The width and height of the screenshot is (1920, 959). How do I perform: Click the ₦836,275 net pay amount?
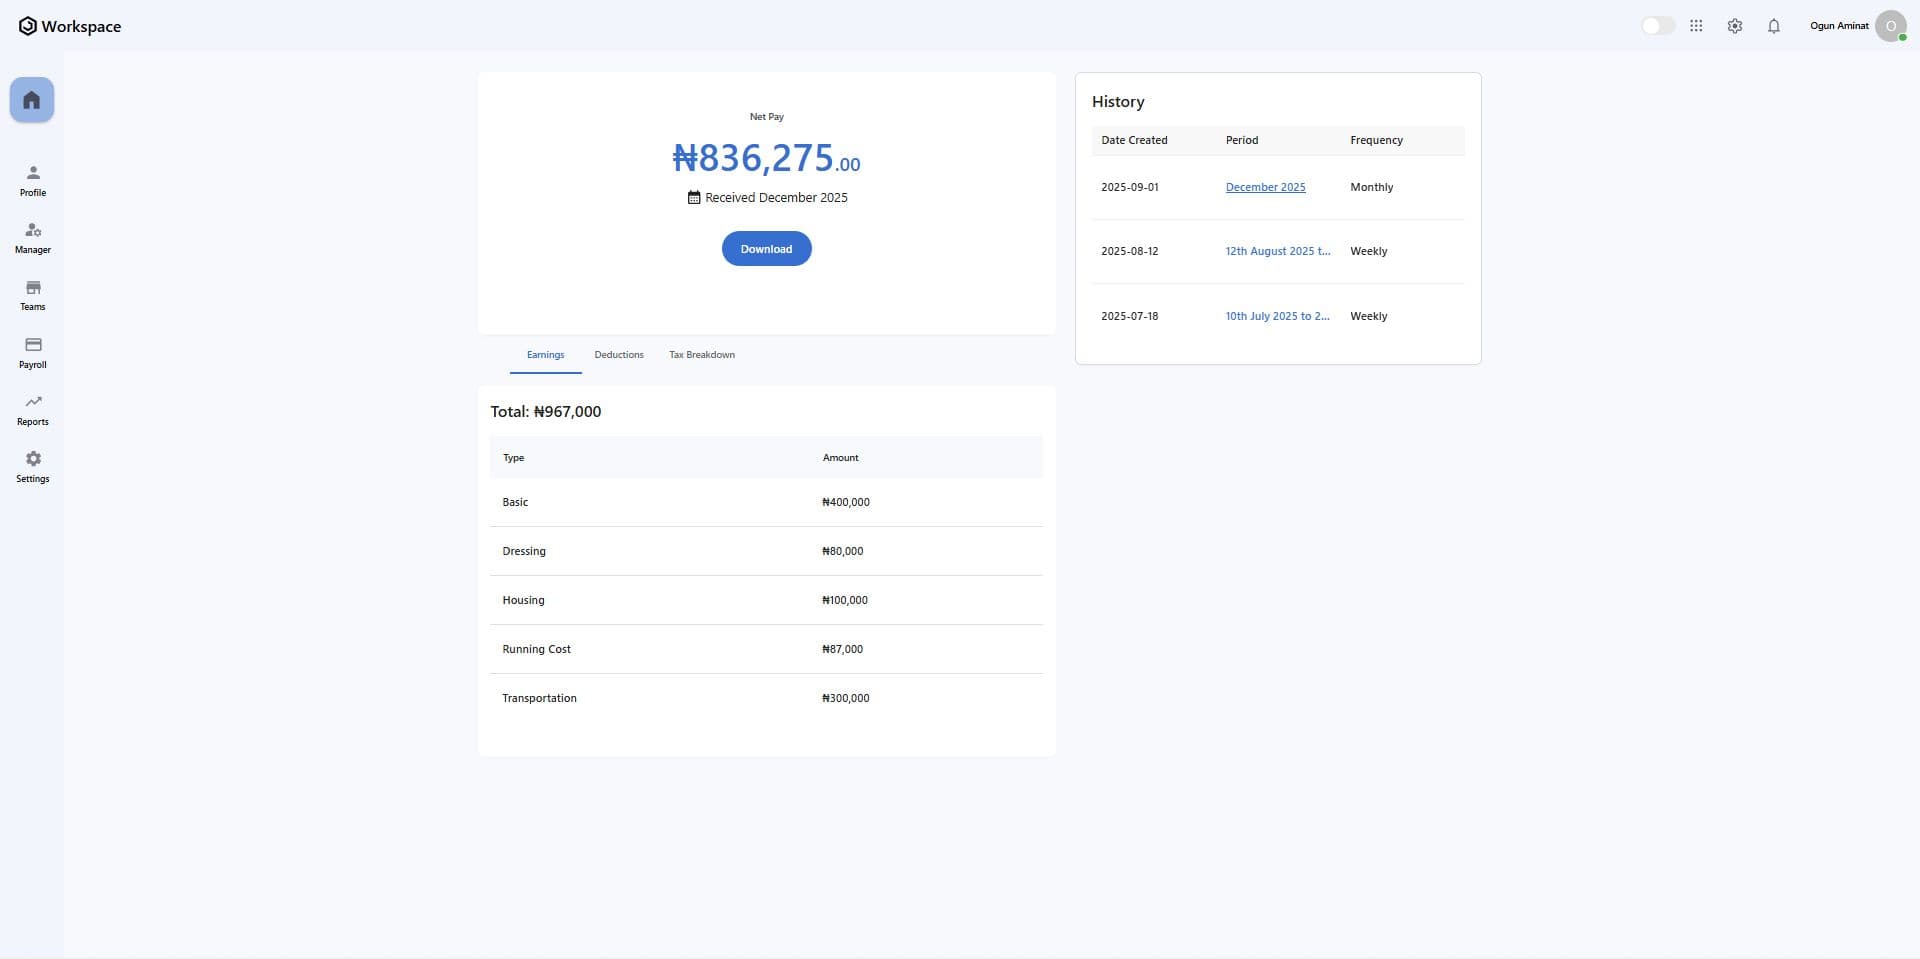pos(766,158)
